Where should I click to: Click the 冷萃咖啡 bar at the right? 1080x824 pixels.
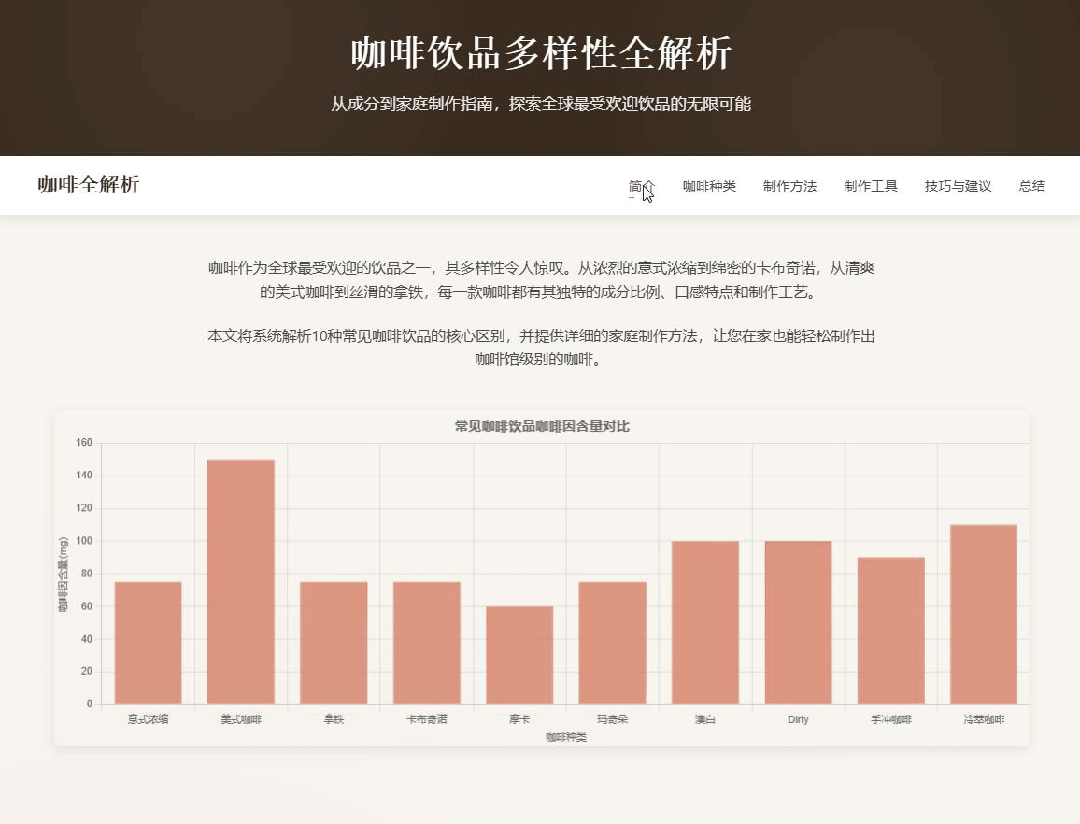coord(984,614)
